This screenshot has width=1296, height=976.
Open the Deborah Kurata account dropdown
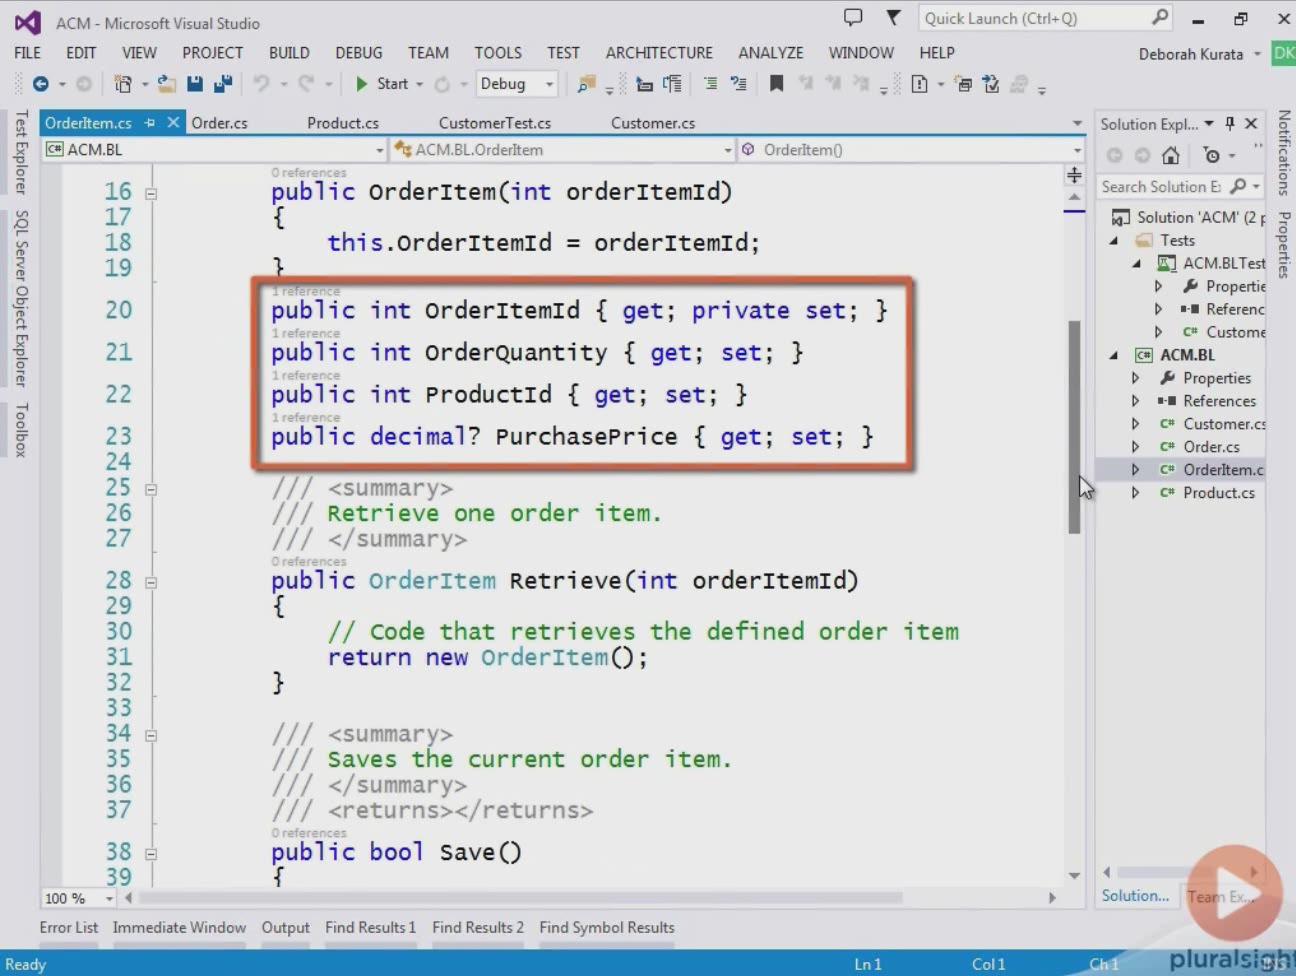(1257, 54)
